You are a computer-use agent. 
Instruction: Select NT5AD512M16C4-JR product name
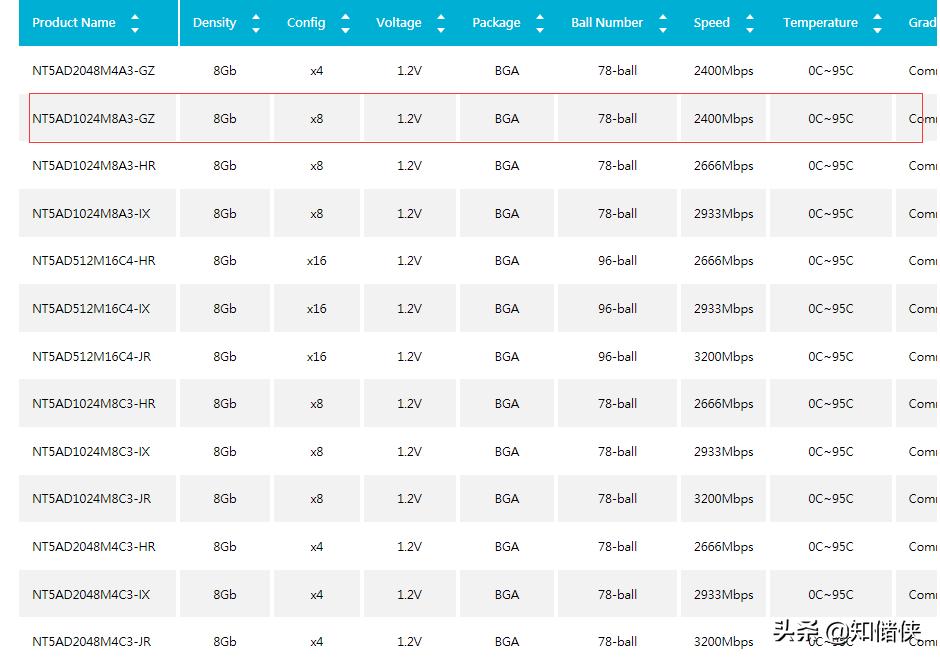coord(92,357)
